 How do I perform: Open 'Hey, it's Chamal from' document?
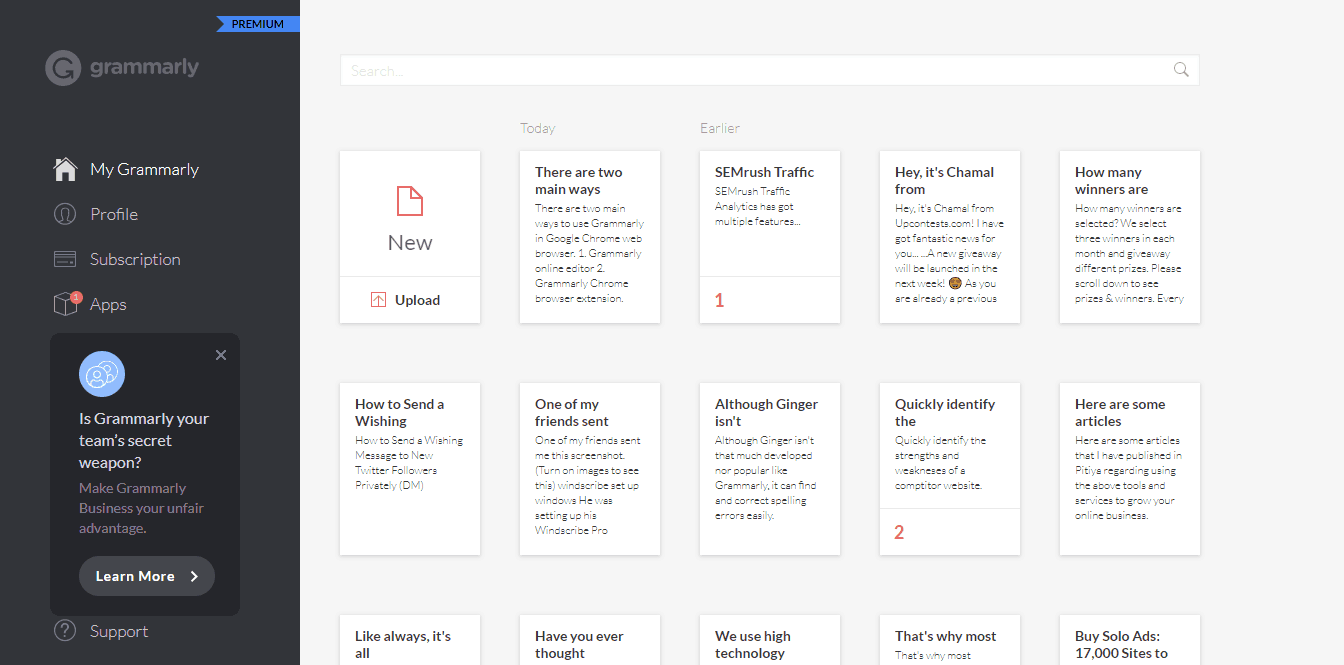[950, 237]
